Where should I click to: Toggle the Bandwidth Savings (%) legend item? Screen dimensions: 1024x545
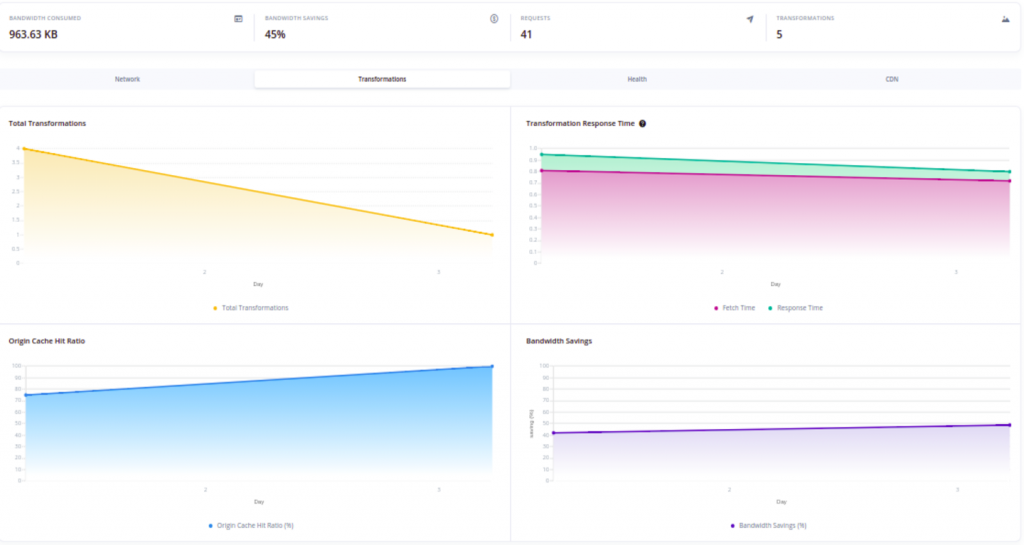pyautogui.click(x=772, y=525)
